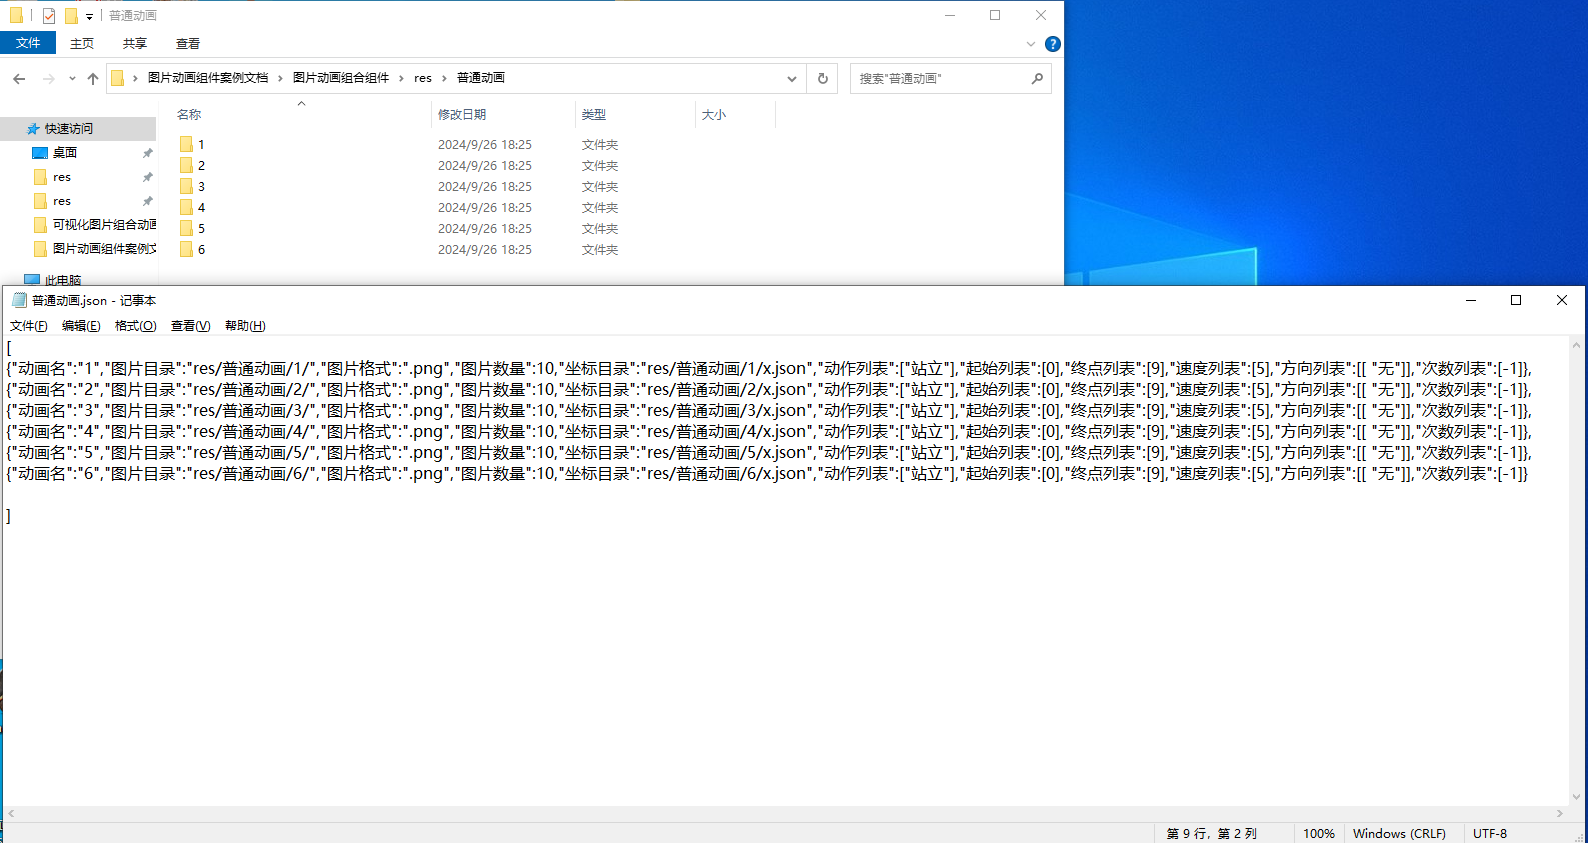The height and width of the screenshot is (843, 1588).
Task: Expand chevron after 图片动画组件案例文档 breadcrumb
Action: pyautogui.click(x=280, y=78)
